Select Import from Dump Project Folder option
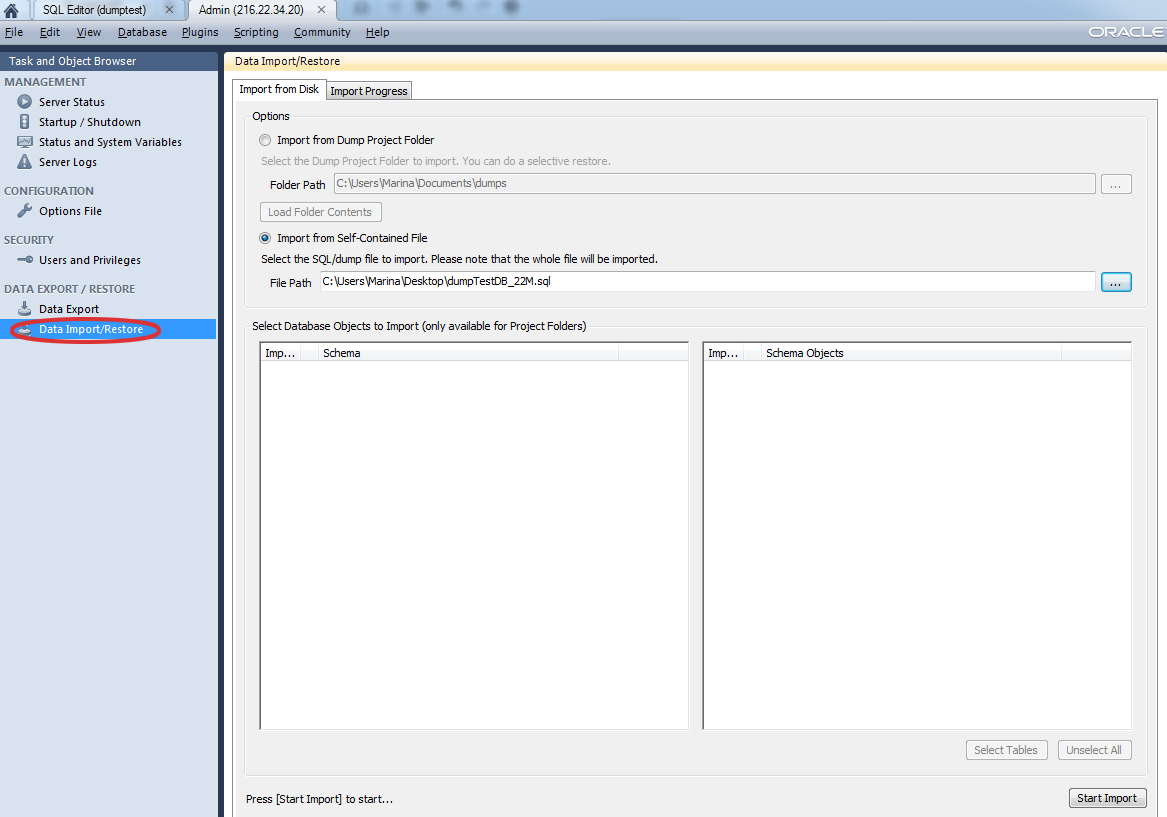 tap(265, 140)
